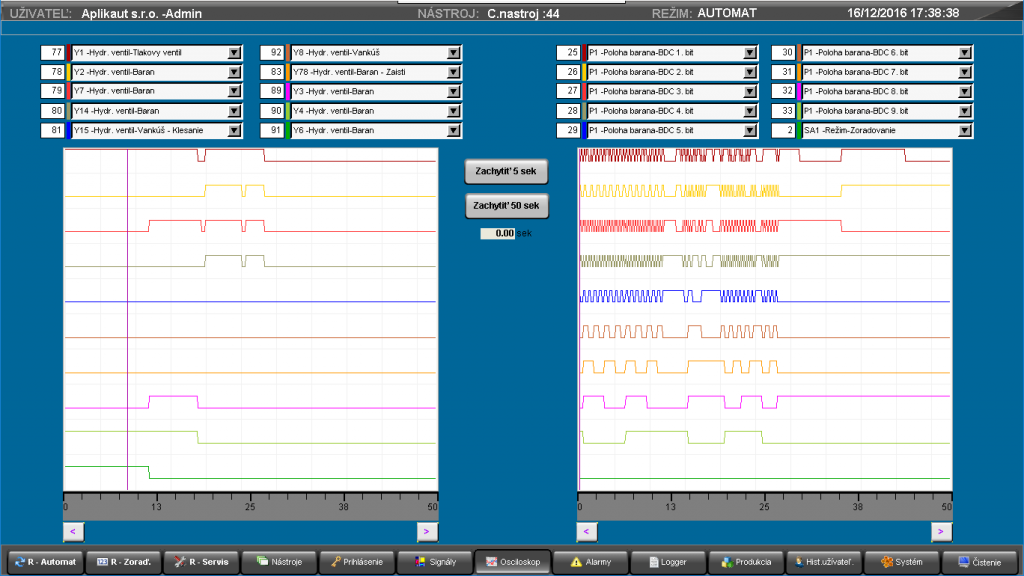The height and width of the screenshot is (576, 1024).
Task: Switch to the R - Servis tab
Action: point(201,562)
